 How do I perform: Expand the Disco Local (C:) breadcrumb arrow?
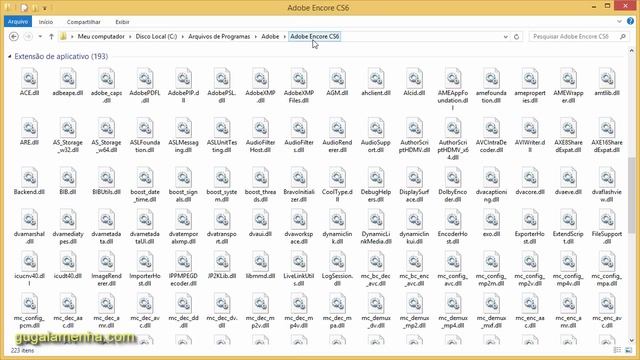coord(183,37)
